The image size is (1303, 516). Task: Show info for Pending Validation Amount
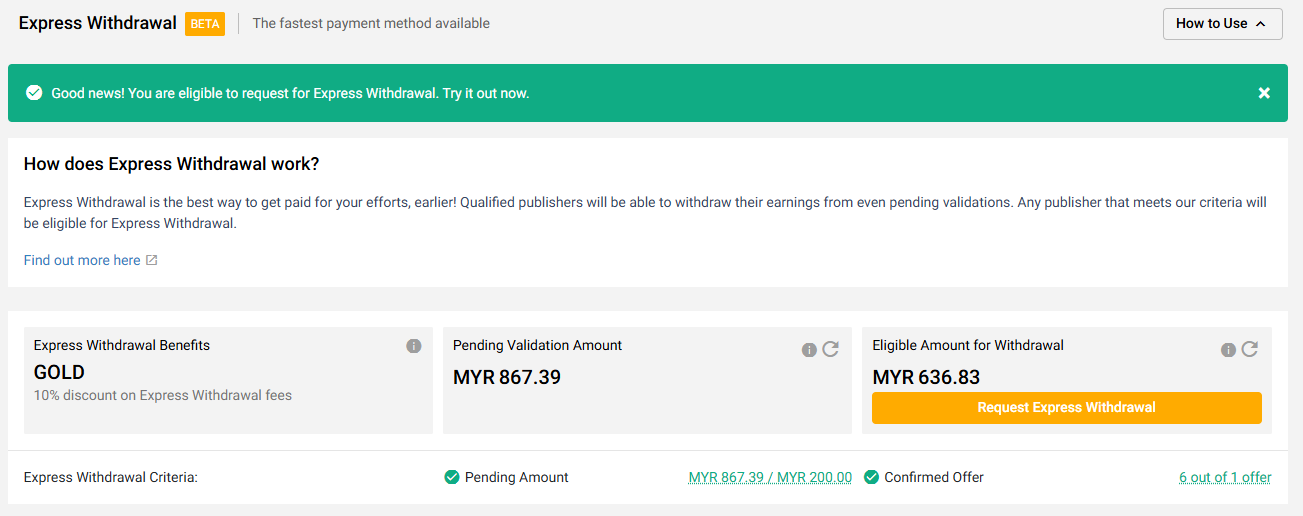pyautogui.click(x=809, y=350)
